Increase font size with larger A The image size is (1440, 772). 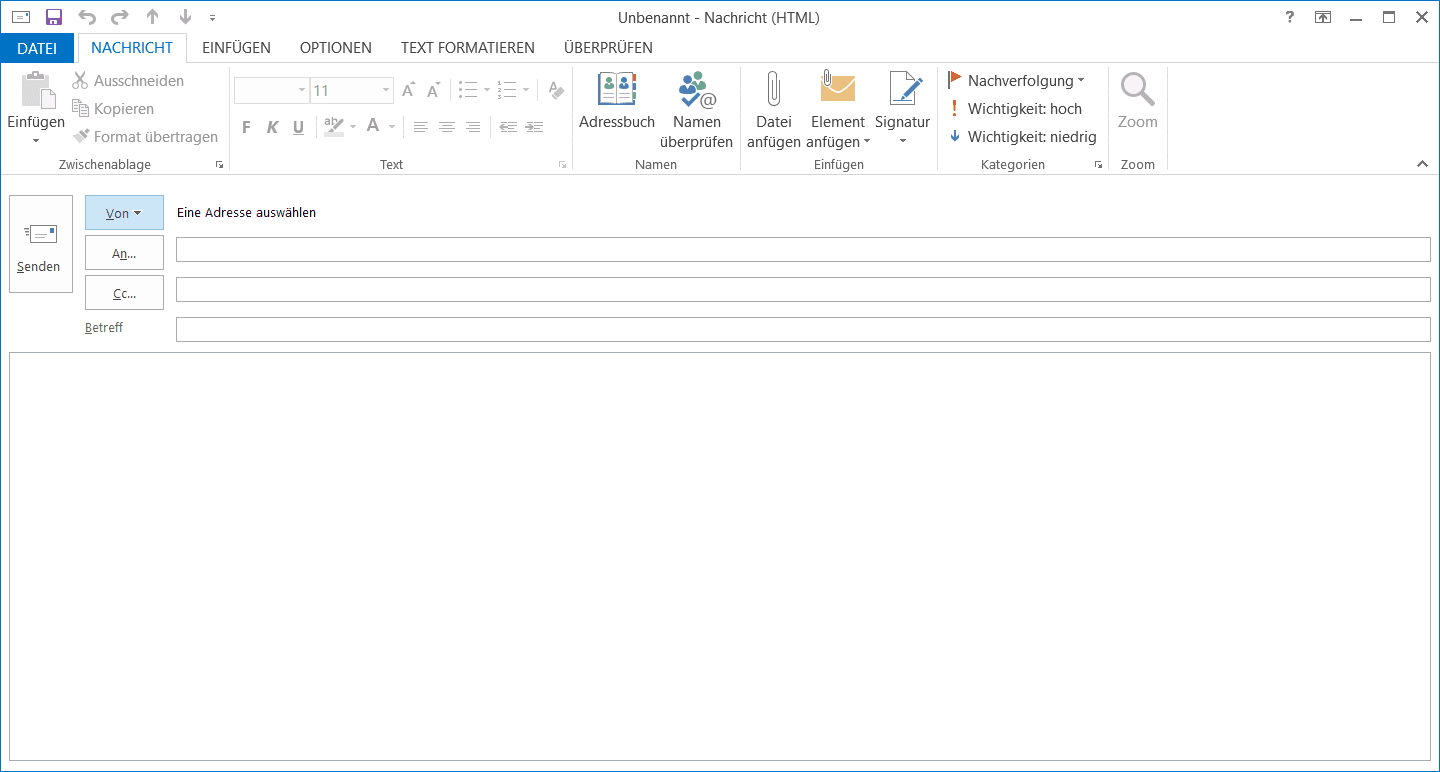[x=408, y=91]
